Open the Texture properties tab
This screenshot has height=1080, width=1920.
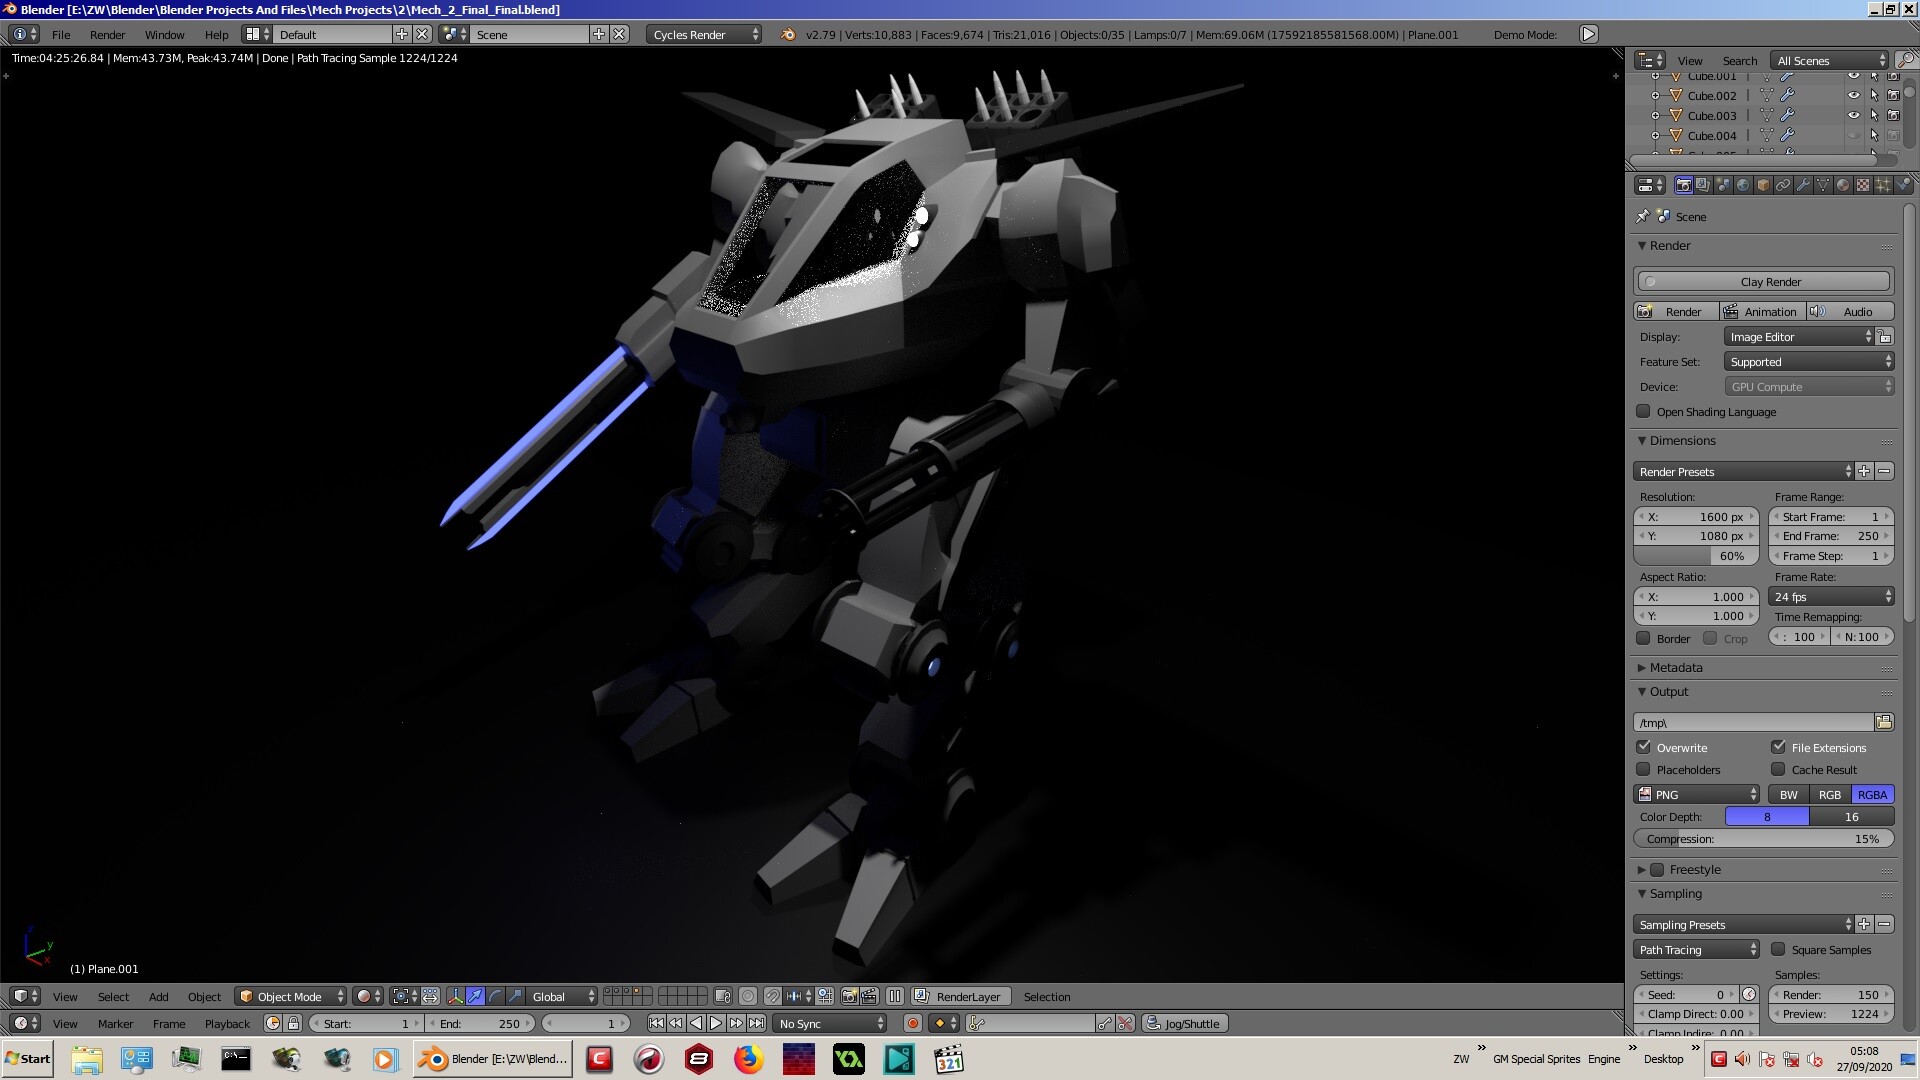[1863, 185]
